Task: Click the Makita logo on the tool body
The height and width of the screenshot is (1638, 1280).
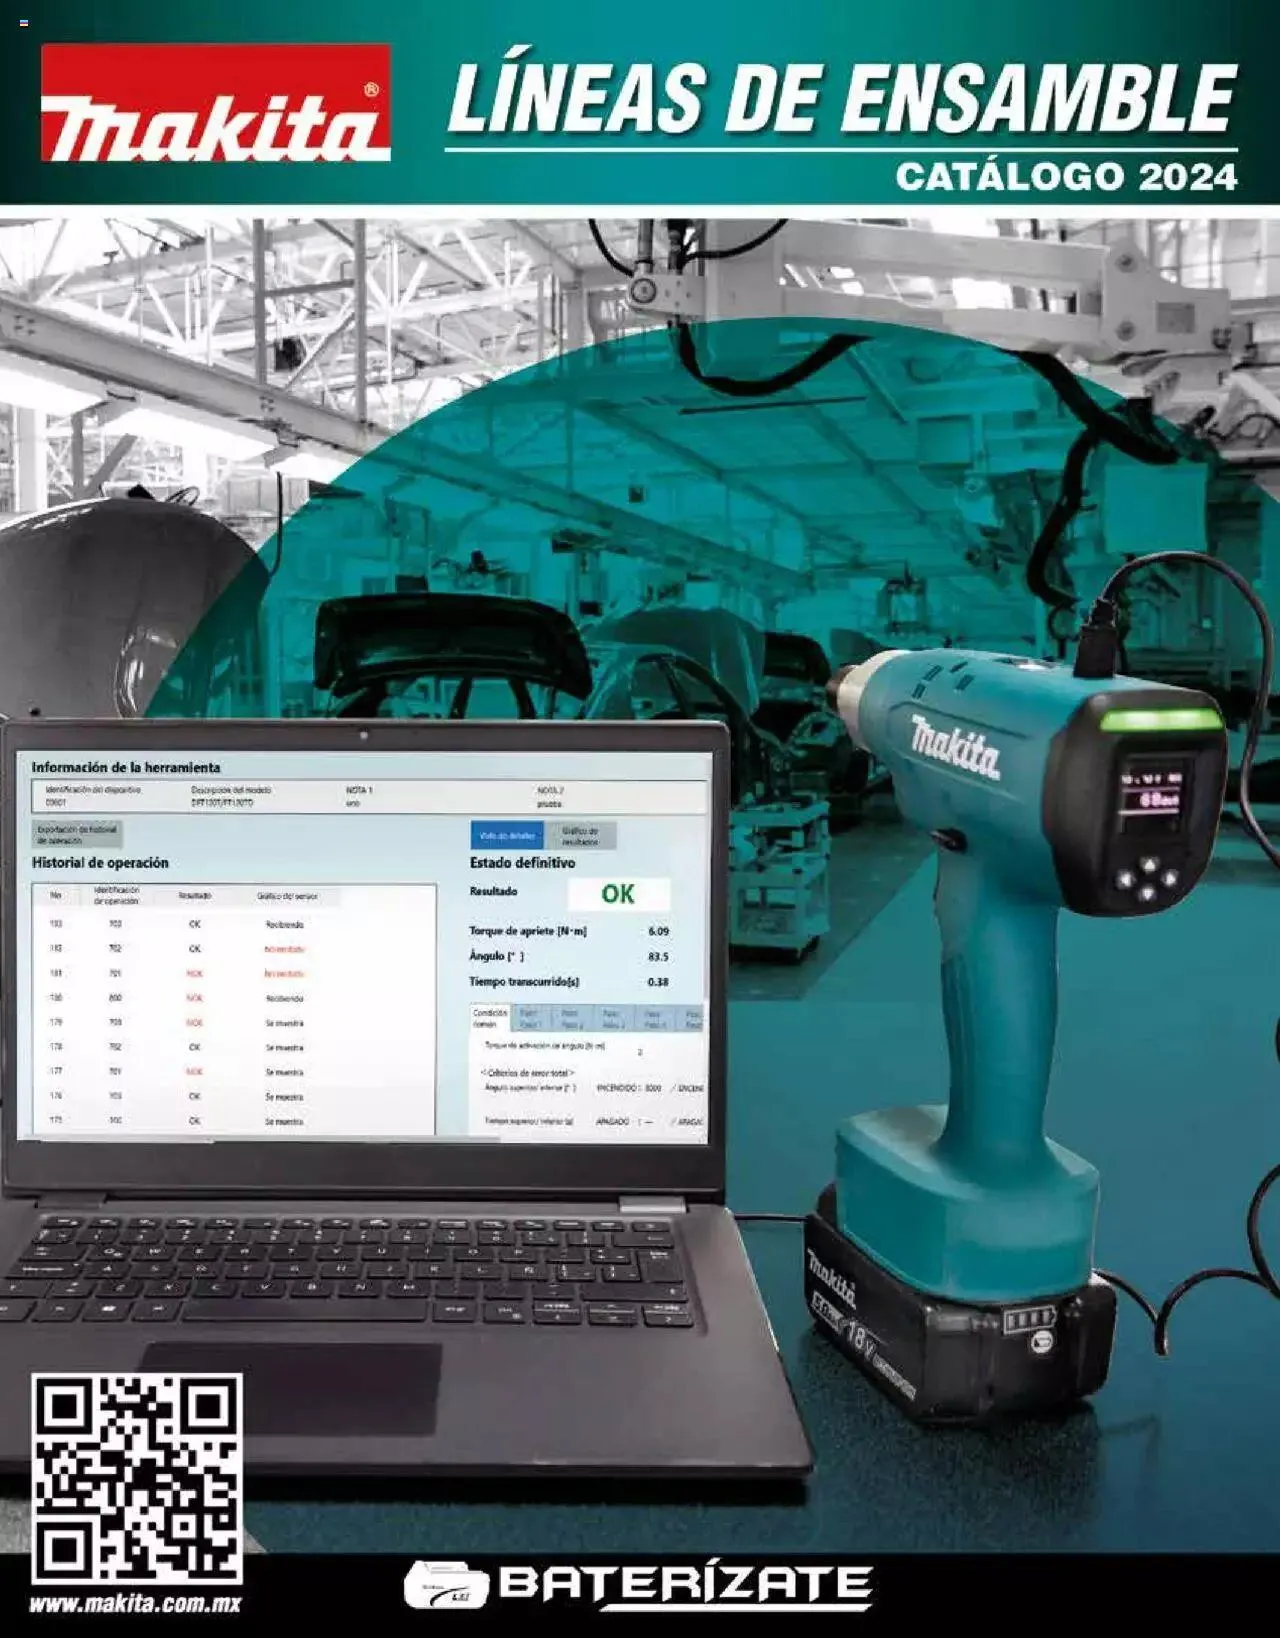Action: point(954,748)
